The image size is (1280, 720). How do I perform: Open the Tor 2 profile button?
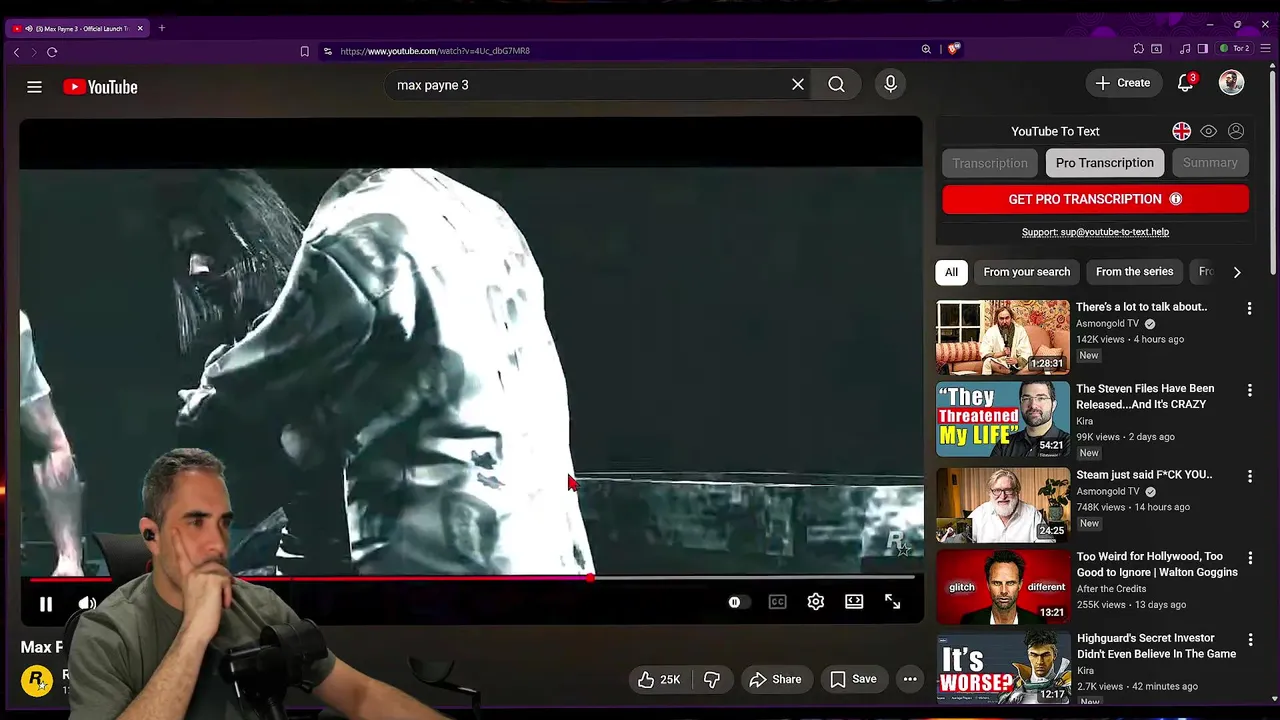pyautogui.click(x=1235, y=49)
